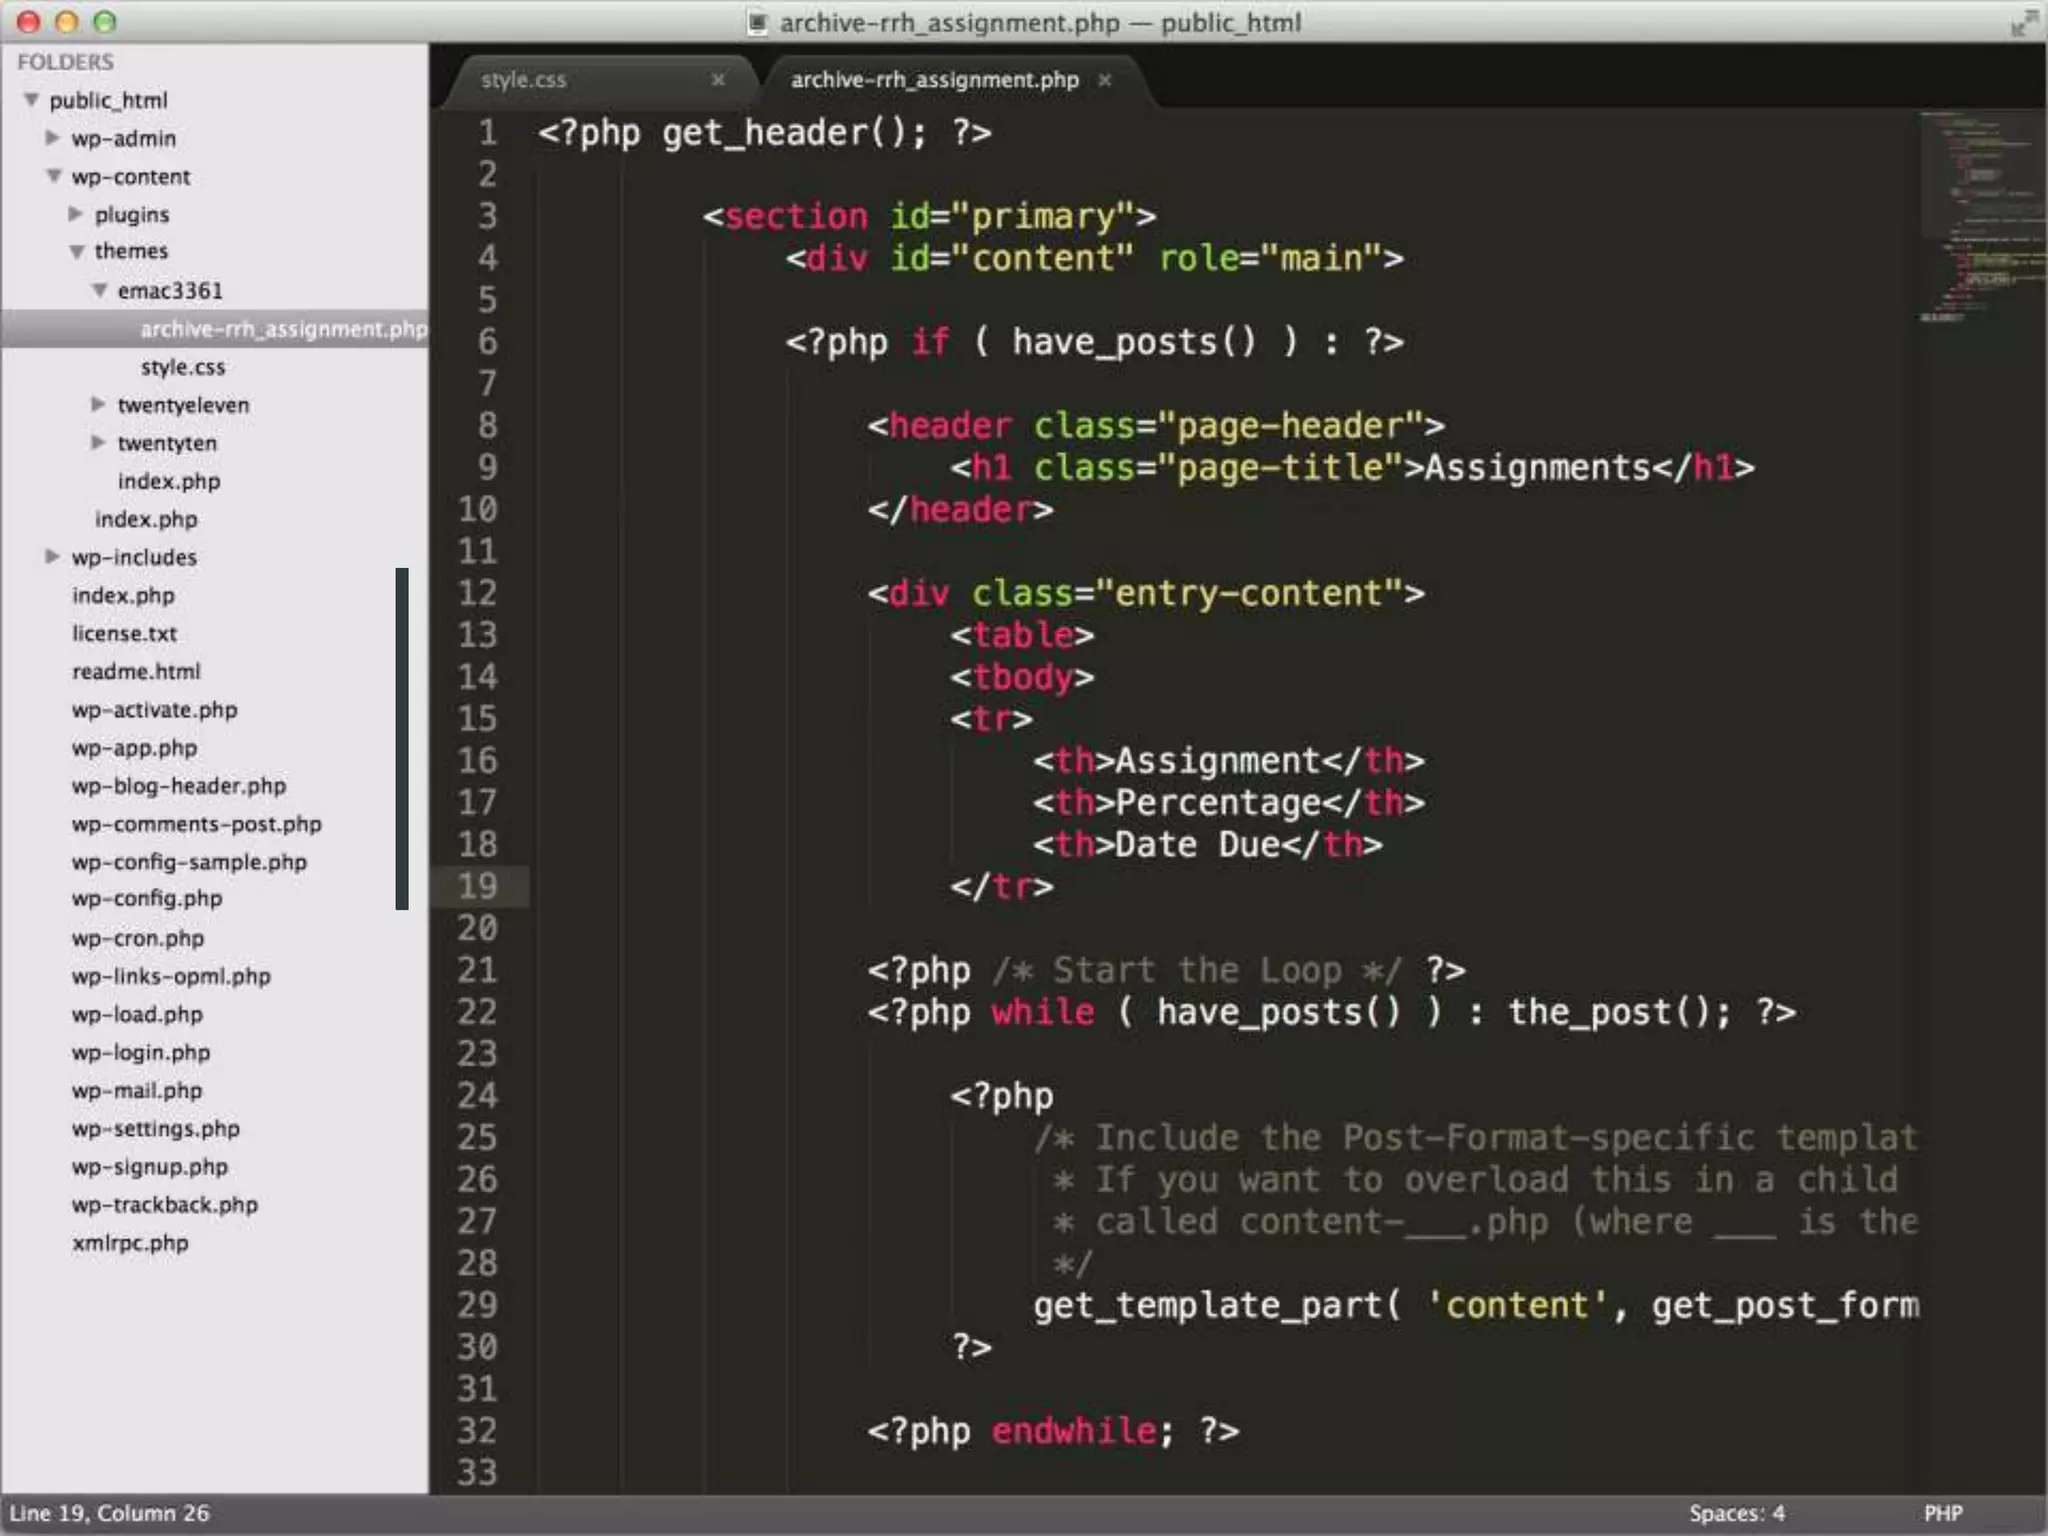Expand the plugins folder

pos(76,214)
